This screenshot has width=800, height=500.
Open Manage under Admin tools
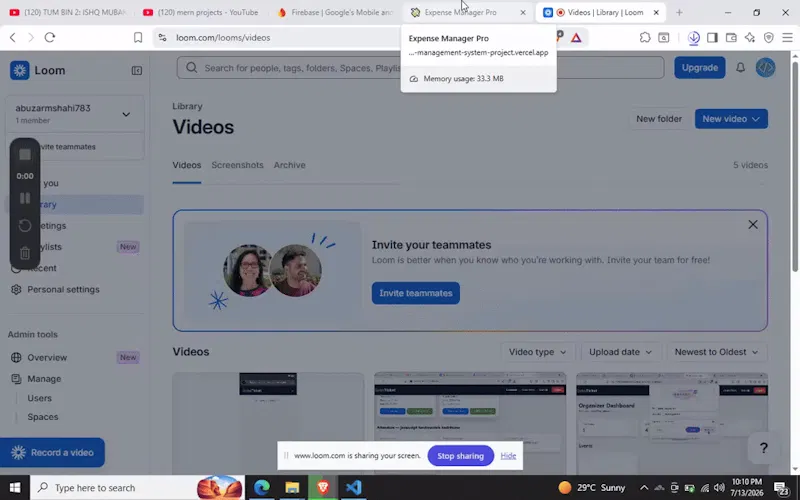pos(44,379)
